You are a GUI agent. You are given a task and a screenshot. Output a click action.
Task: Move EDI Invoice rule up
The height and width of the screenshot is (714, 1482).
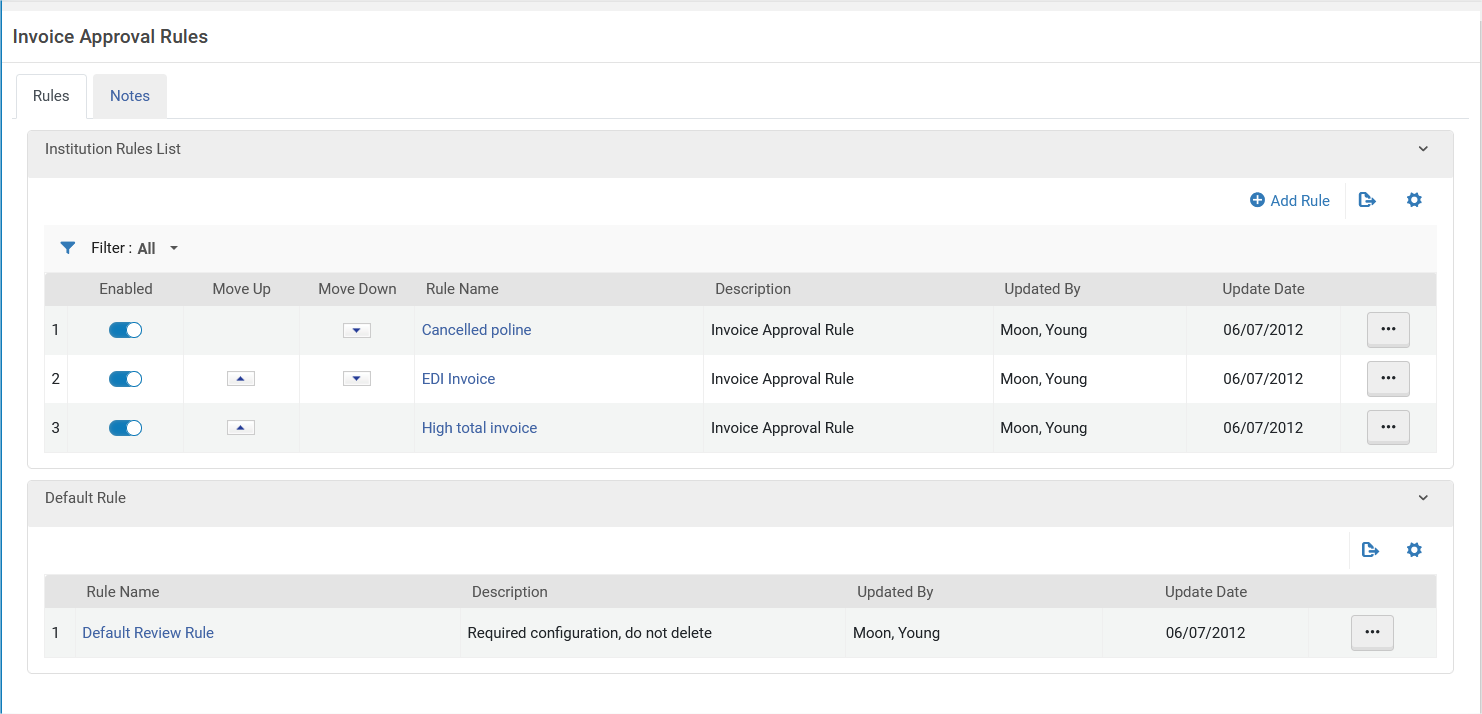[x=241, y=379]
